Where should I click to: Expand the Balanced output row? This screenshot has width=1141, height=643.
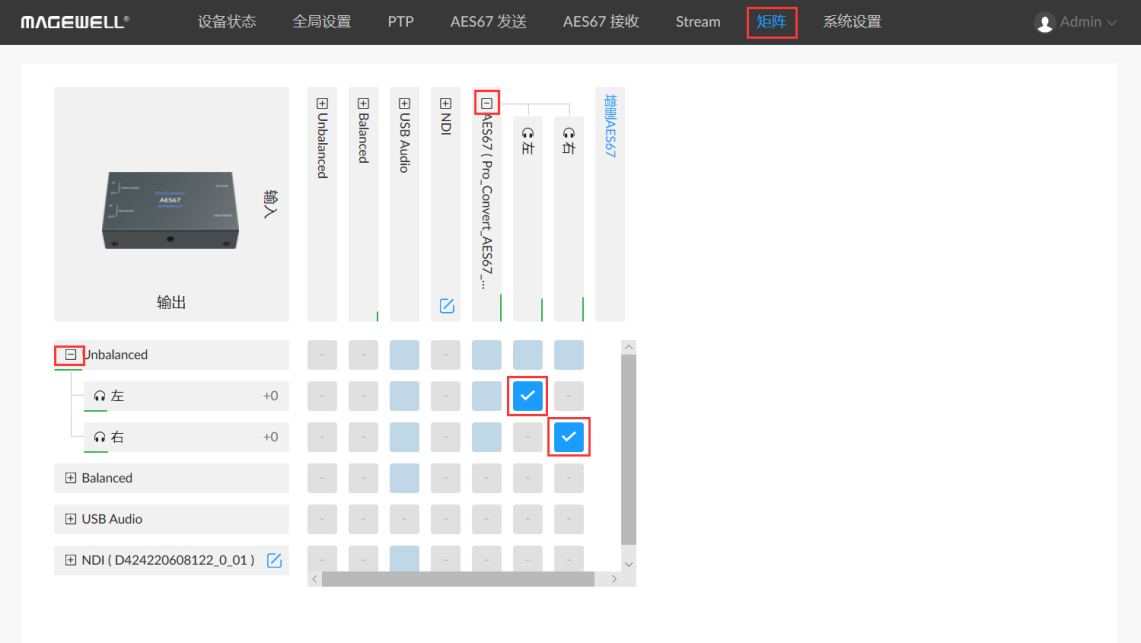pyautogui.click(x=70, y=478)
